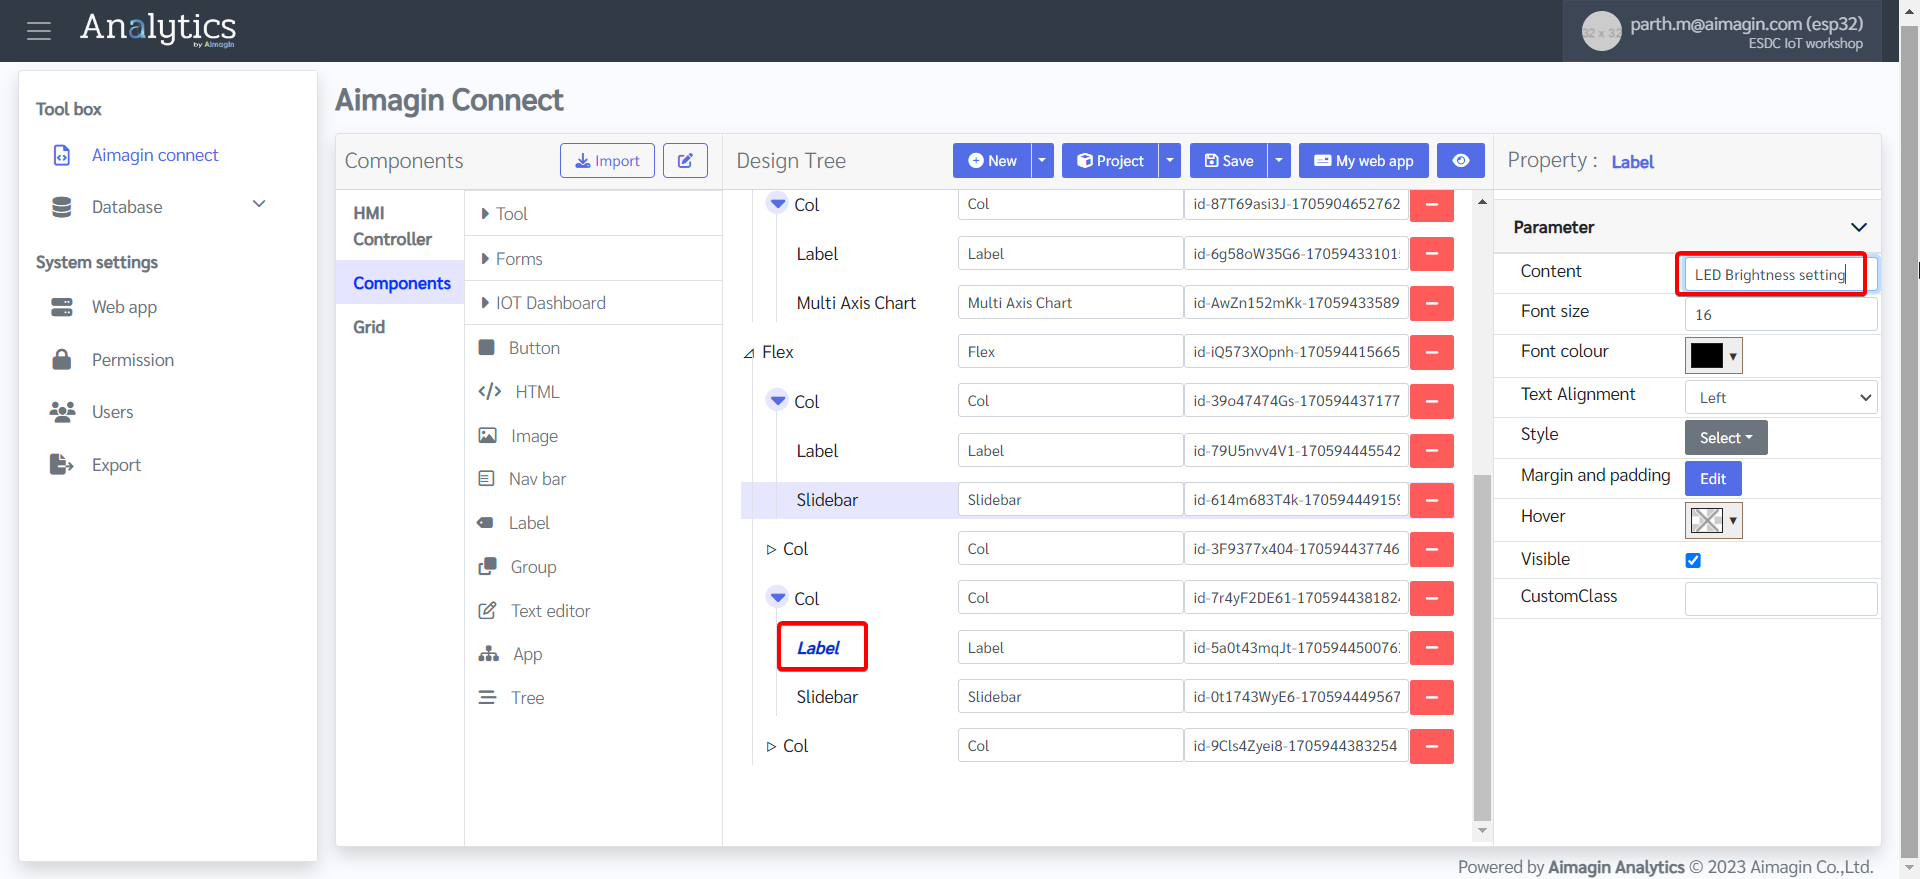Select the Image component icon

[x=488, y=436]
